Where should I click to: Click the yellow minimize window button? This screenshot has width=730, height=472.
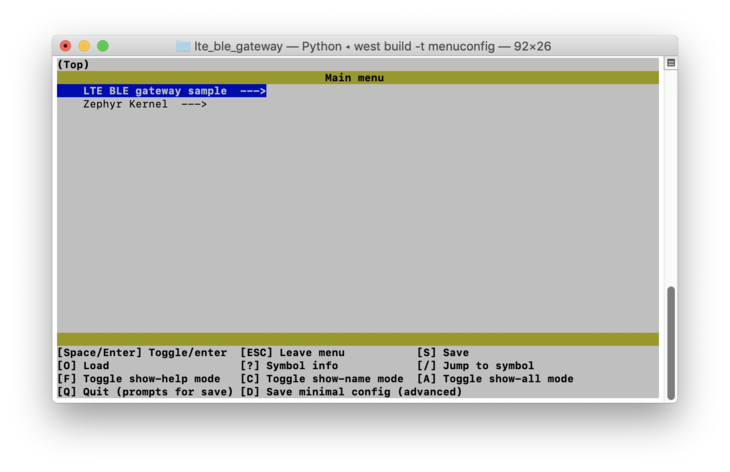pos(84,46)
